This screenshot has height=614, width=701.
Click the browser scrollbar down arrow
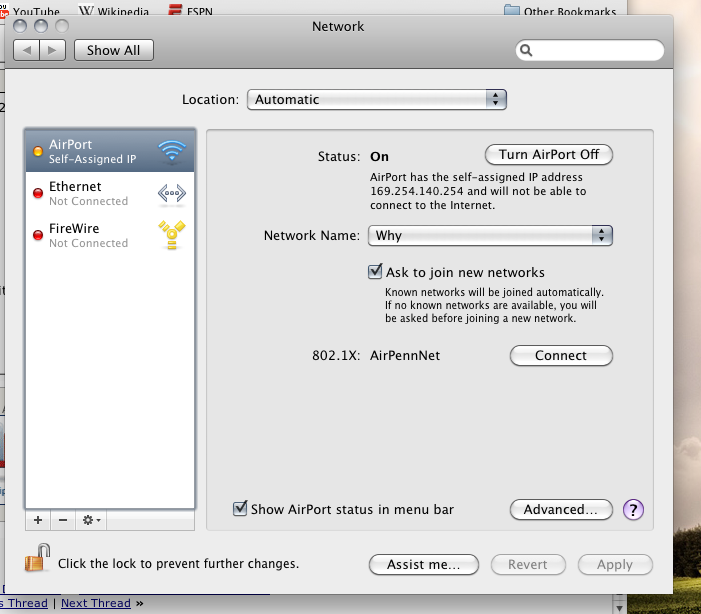(619, 608)
